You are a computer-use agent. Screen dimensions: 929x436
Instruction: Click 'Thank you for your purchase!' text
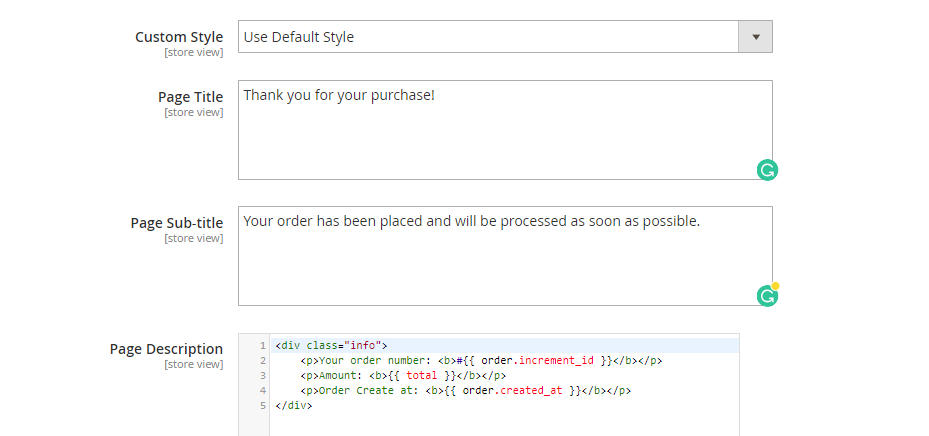(x=339, y=95)
